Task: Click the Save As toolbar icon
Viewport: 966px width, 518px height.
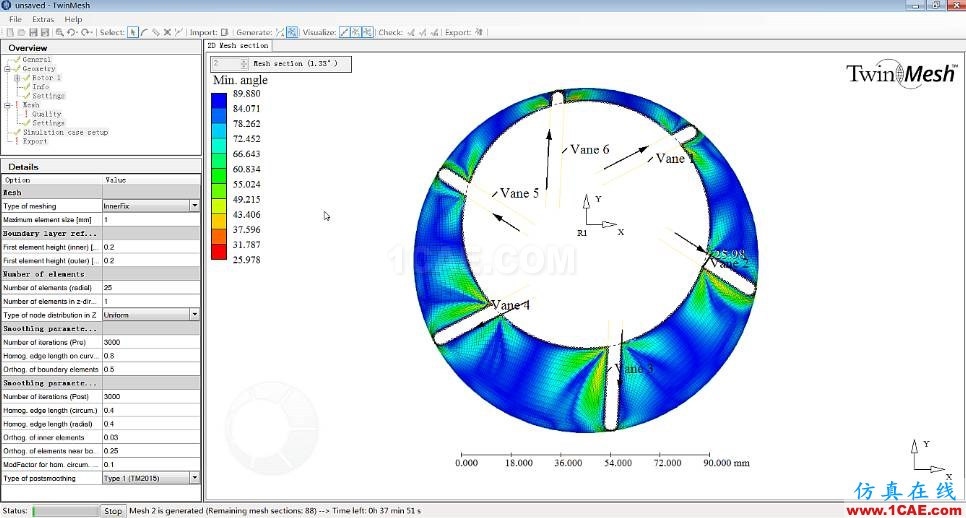Action: point(45,32)
